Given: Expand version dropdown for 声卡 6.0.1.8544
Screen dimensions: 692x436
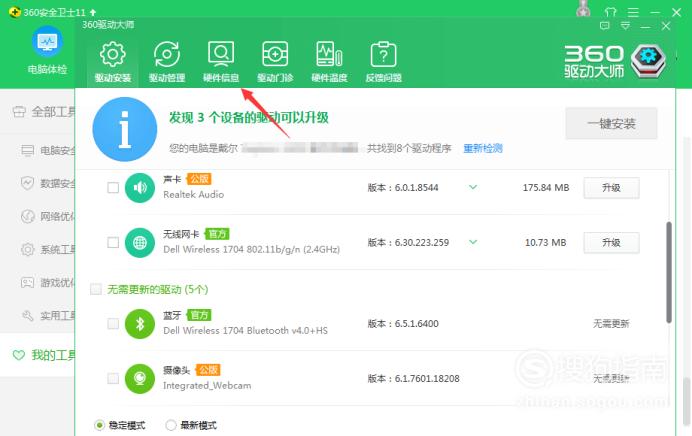Looking at the screenshot, I should (x=473, y=187).
